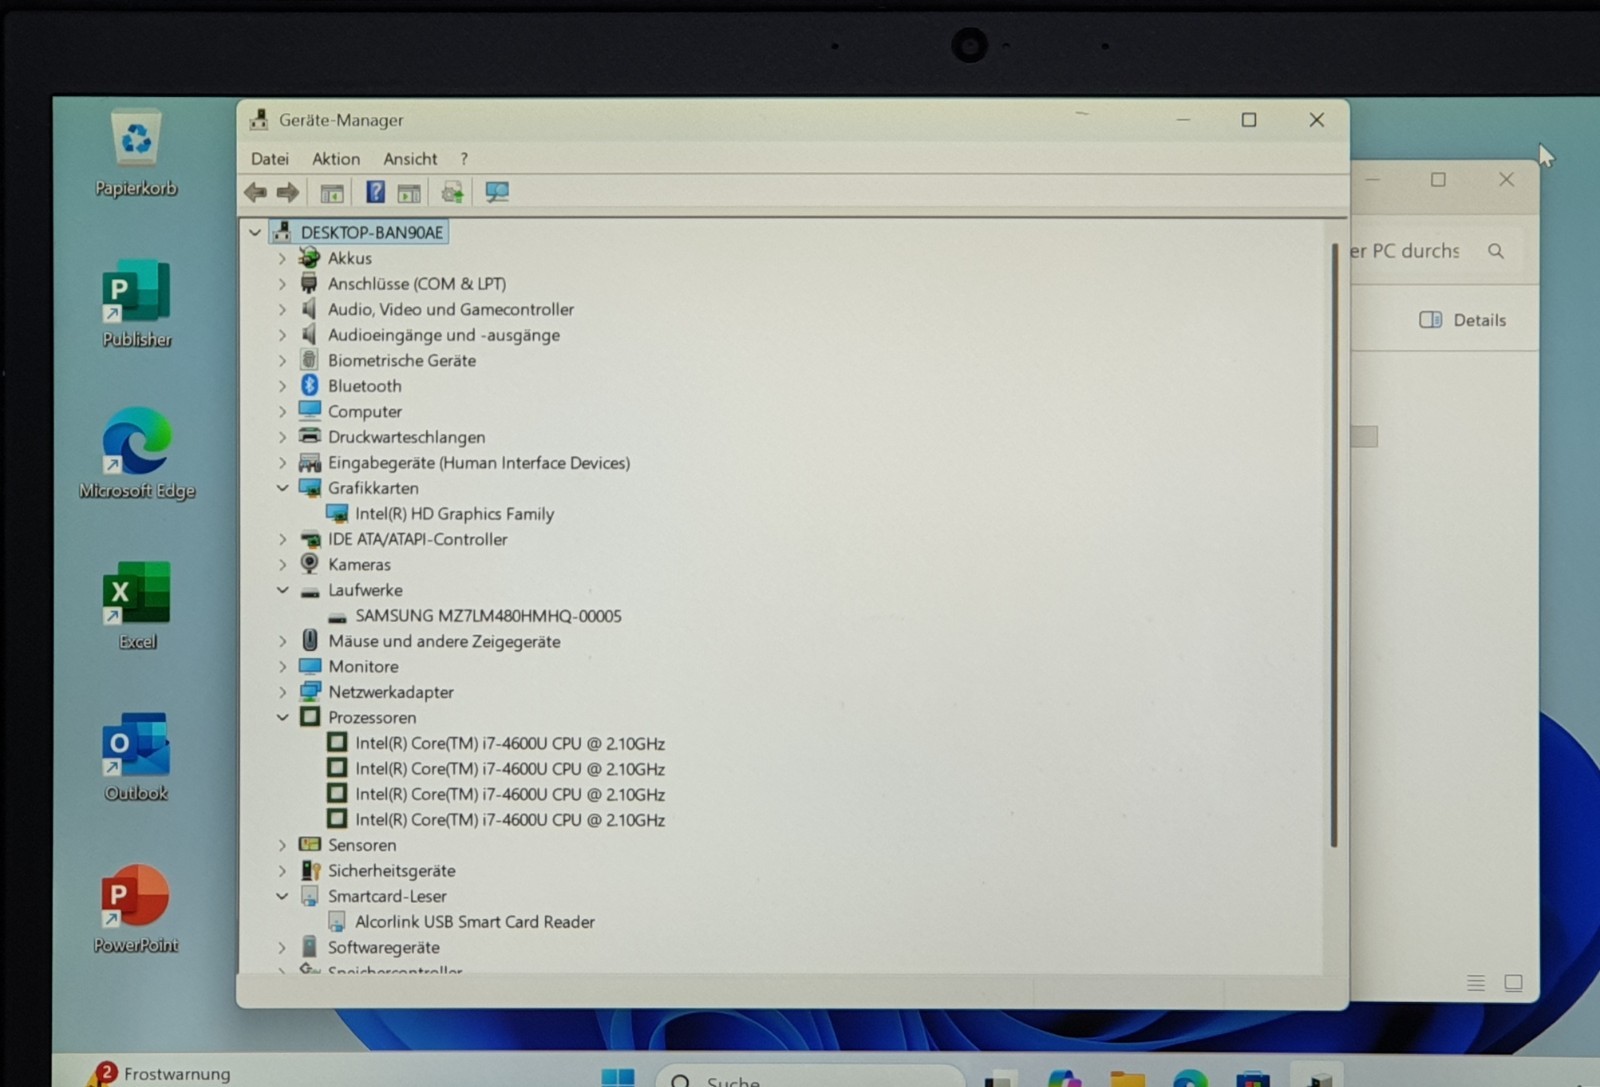Click Details button in the Explorer window
The image size is (1600, 1087).
pyautogui.click(x=1462, y=320)
